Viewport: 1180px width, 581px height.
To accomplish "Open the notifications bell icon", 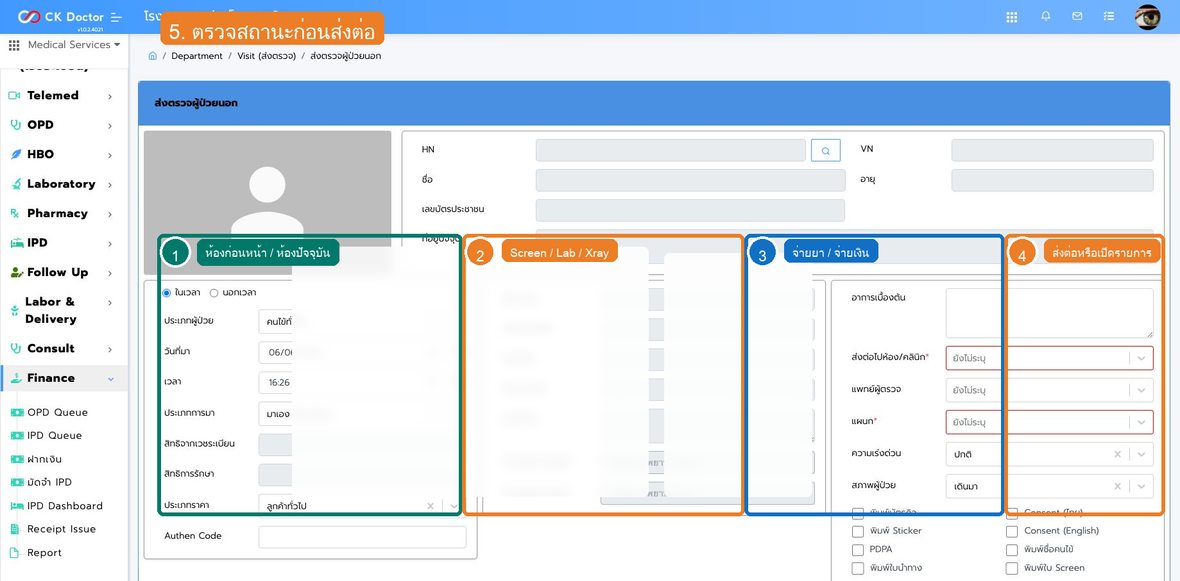I will (x=1046, y=17).
